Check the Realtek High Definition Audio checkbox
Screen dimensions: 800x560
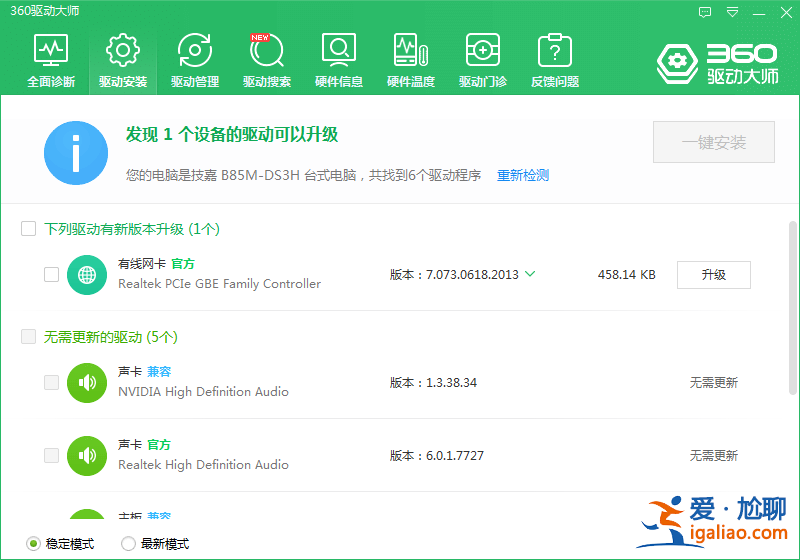coord(52,455)
